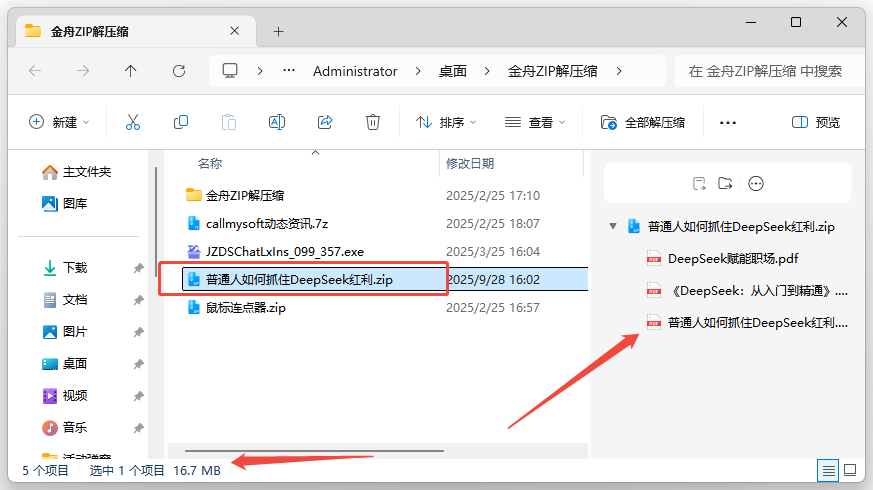The image size is (873, 490).
Task: Select the callmysoft动态资讯.7z file
Action: pyautogui.click(x=385, y=223)
